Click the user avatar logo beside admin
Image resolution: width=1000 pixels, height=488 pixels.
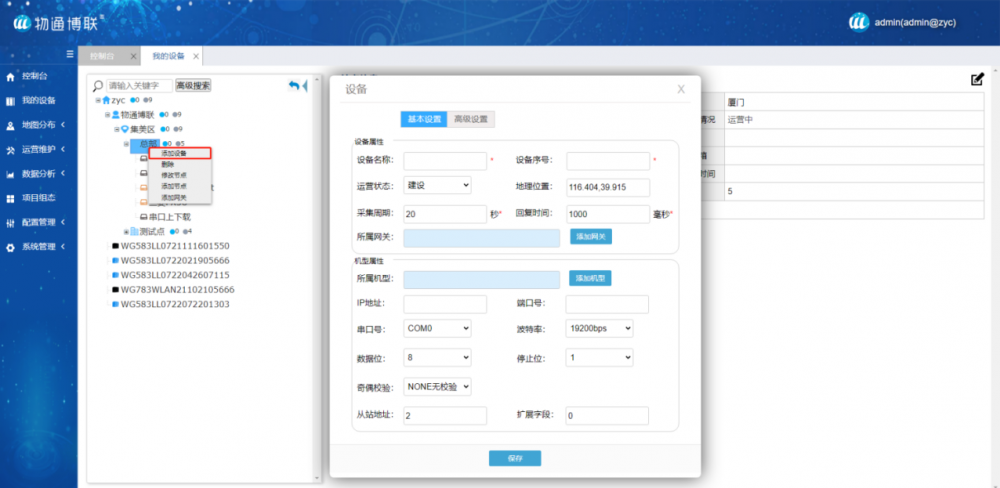point(859,22)
